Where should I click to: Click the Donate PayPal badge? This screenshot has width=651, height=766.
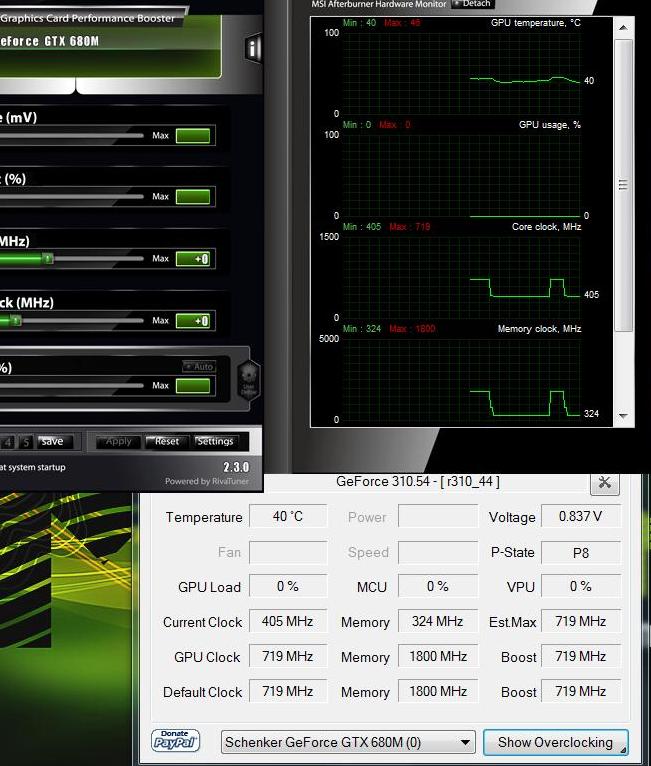point(175,741)
